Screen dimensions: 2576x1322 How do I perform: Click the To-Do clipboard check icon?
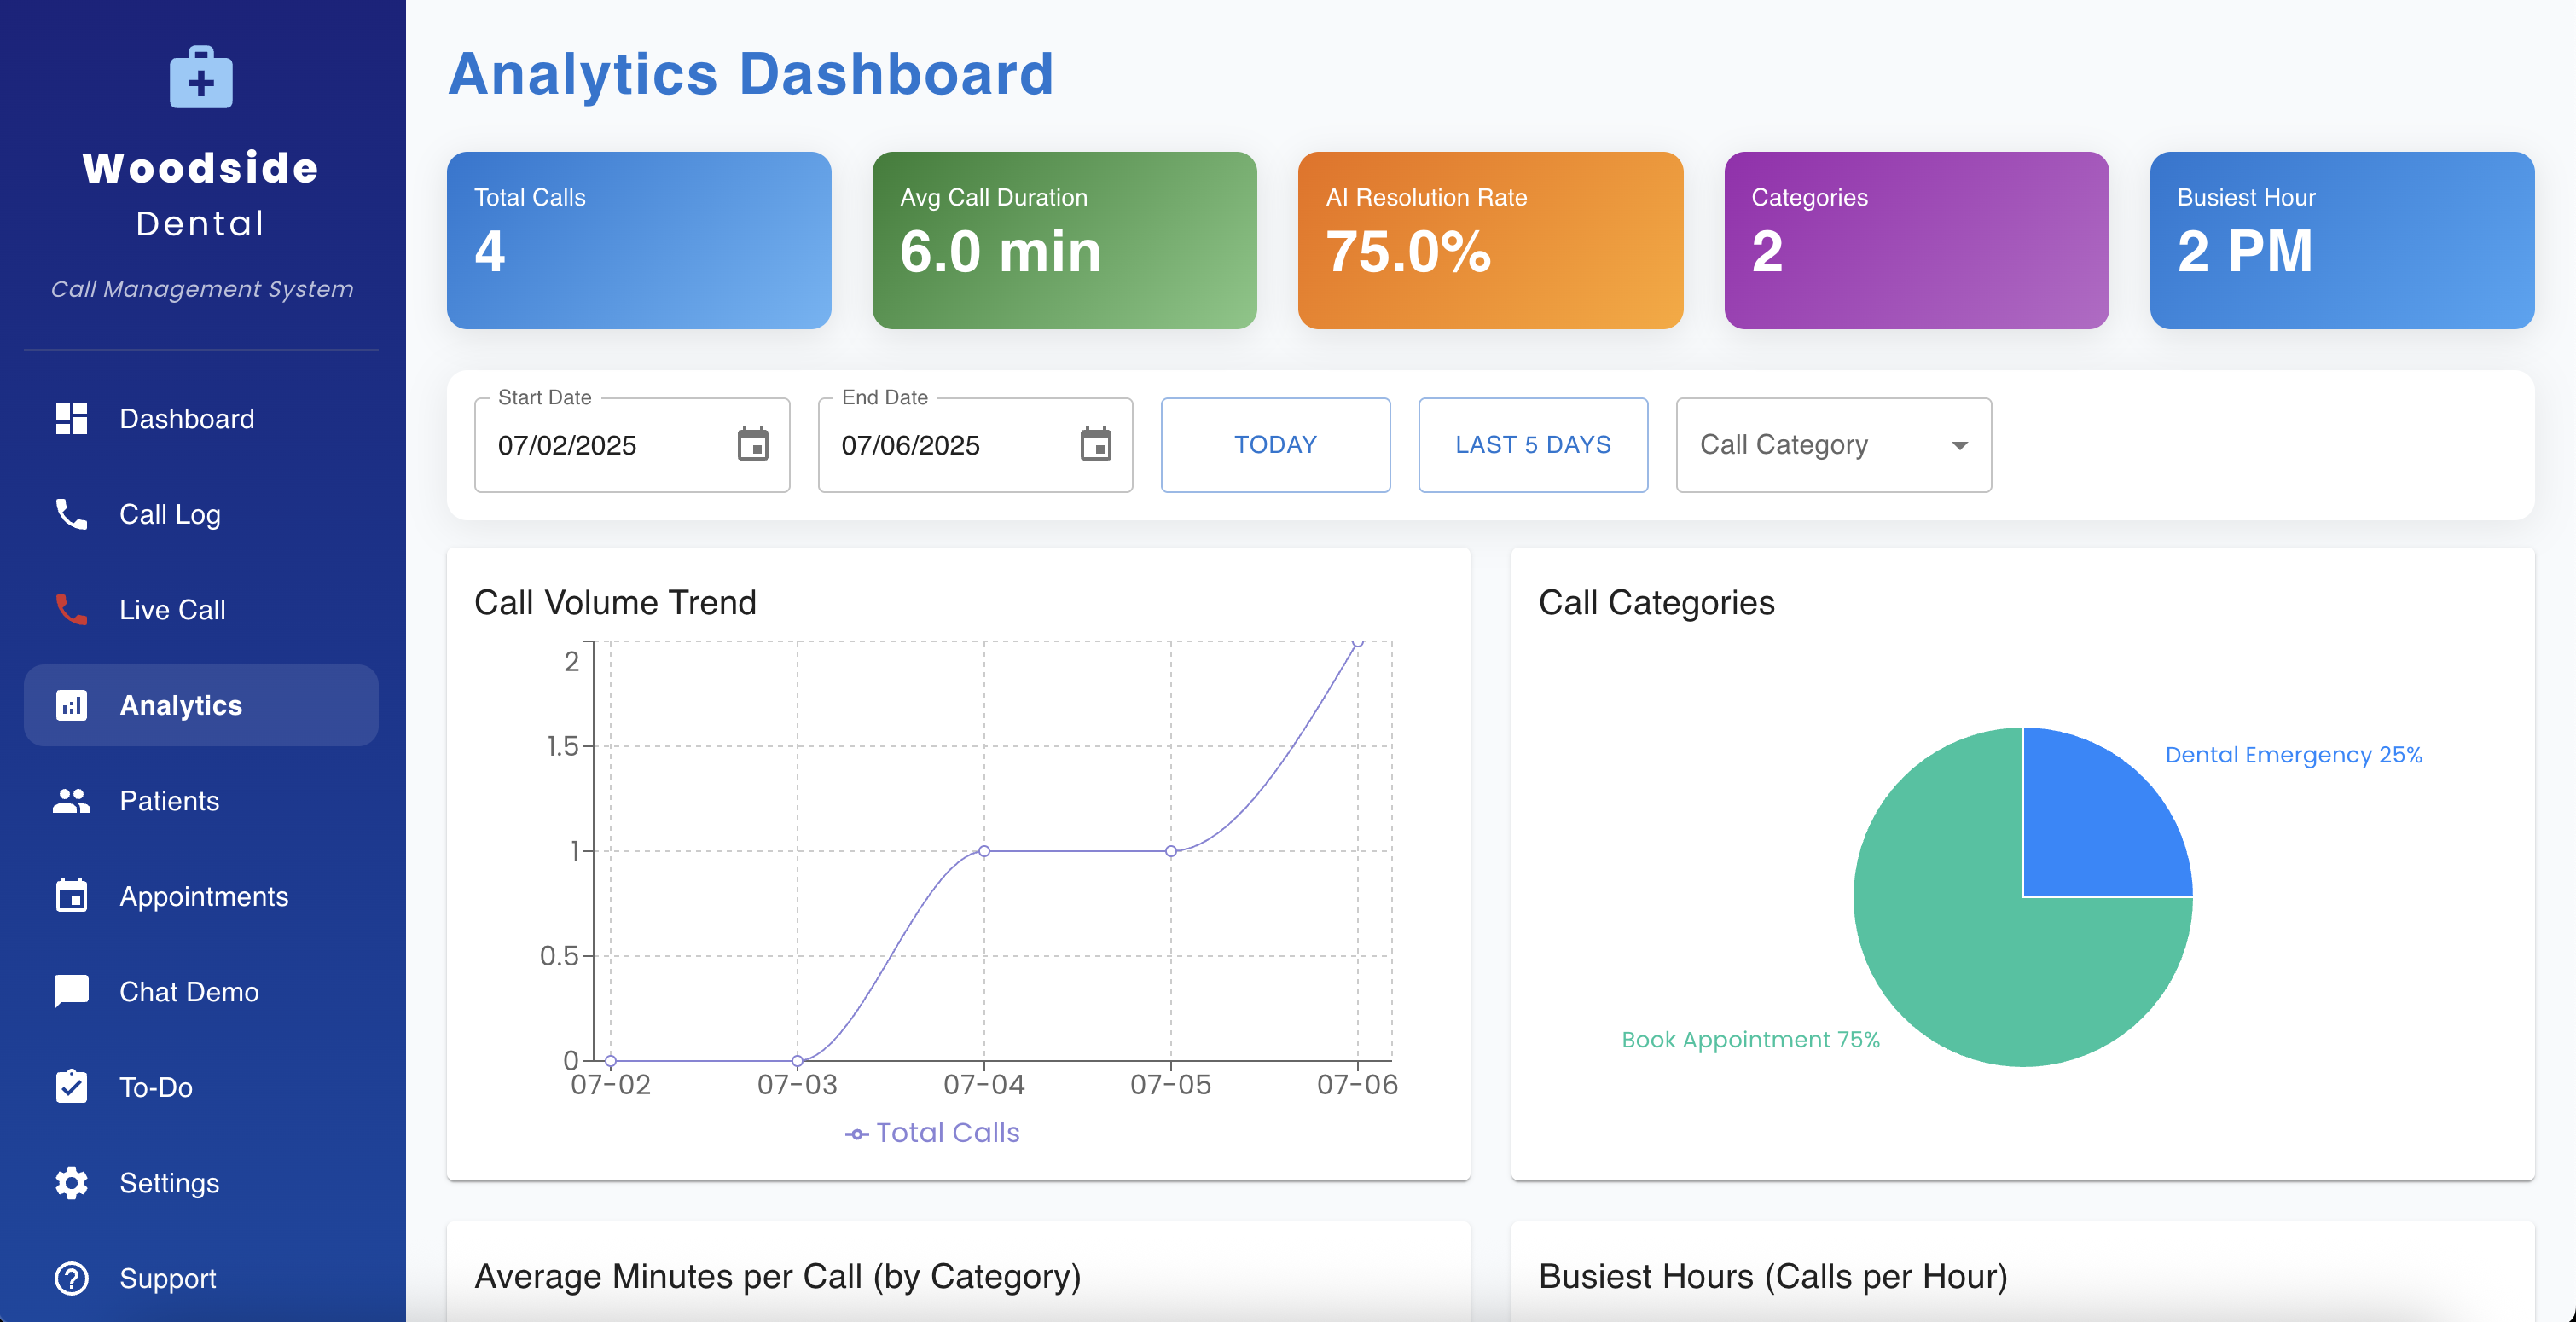(x=71, y=1087)
